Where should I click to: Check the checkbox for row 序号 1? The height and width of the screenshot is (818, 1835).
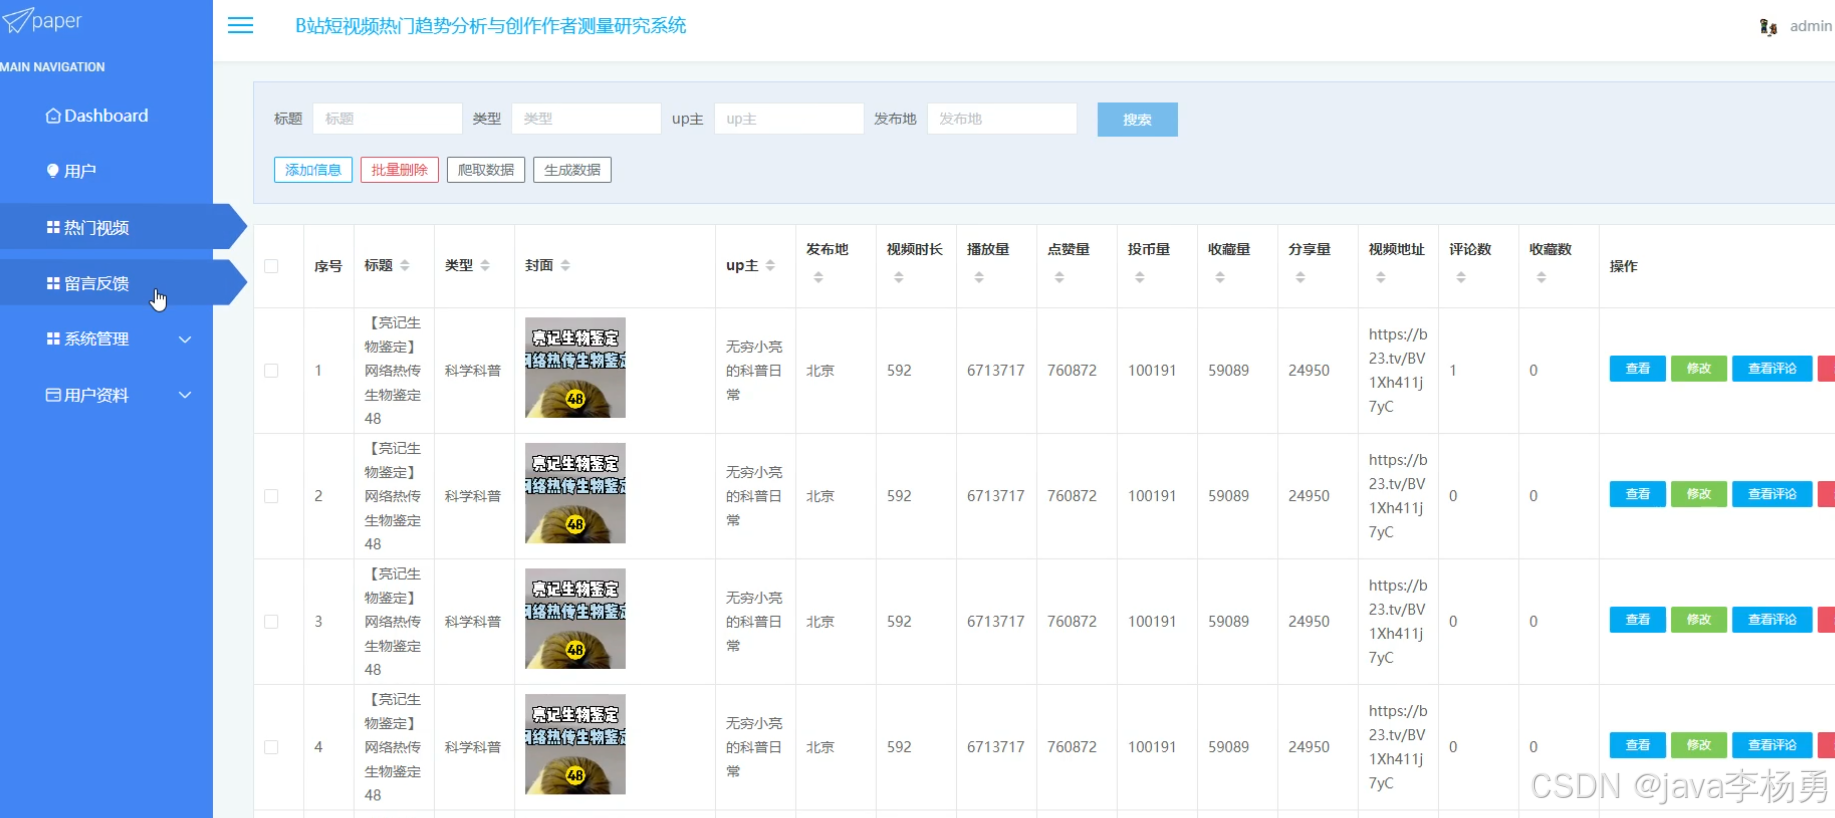point(271,370)
